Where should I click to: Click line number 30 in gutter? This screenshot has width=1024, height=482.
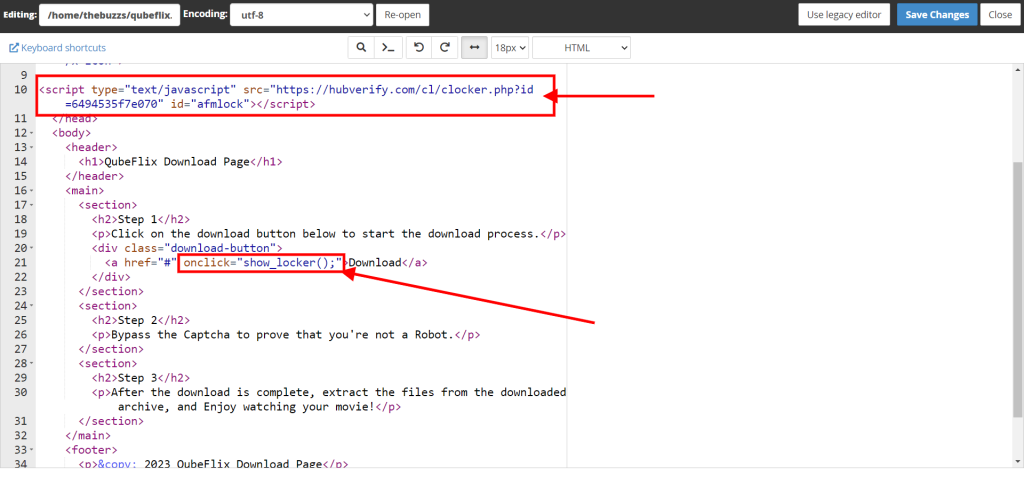click(x=20, y=392)
